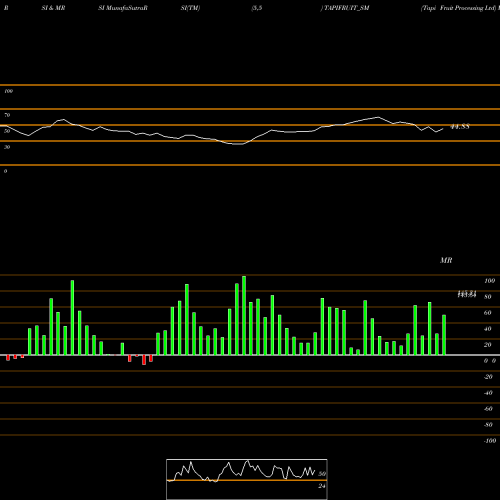Click the "0 0" label on the MR scale
Screen dimensions: 500x500
pos(490,361)
